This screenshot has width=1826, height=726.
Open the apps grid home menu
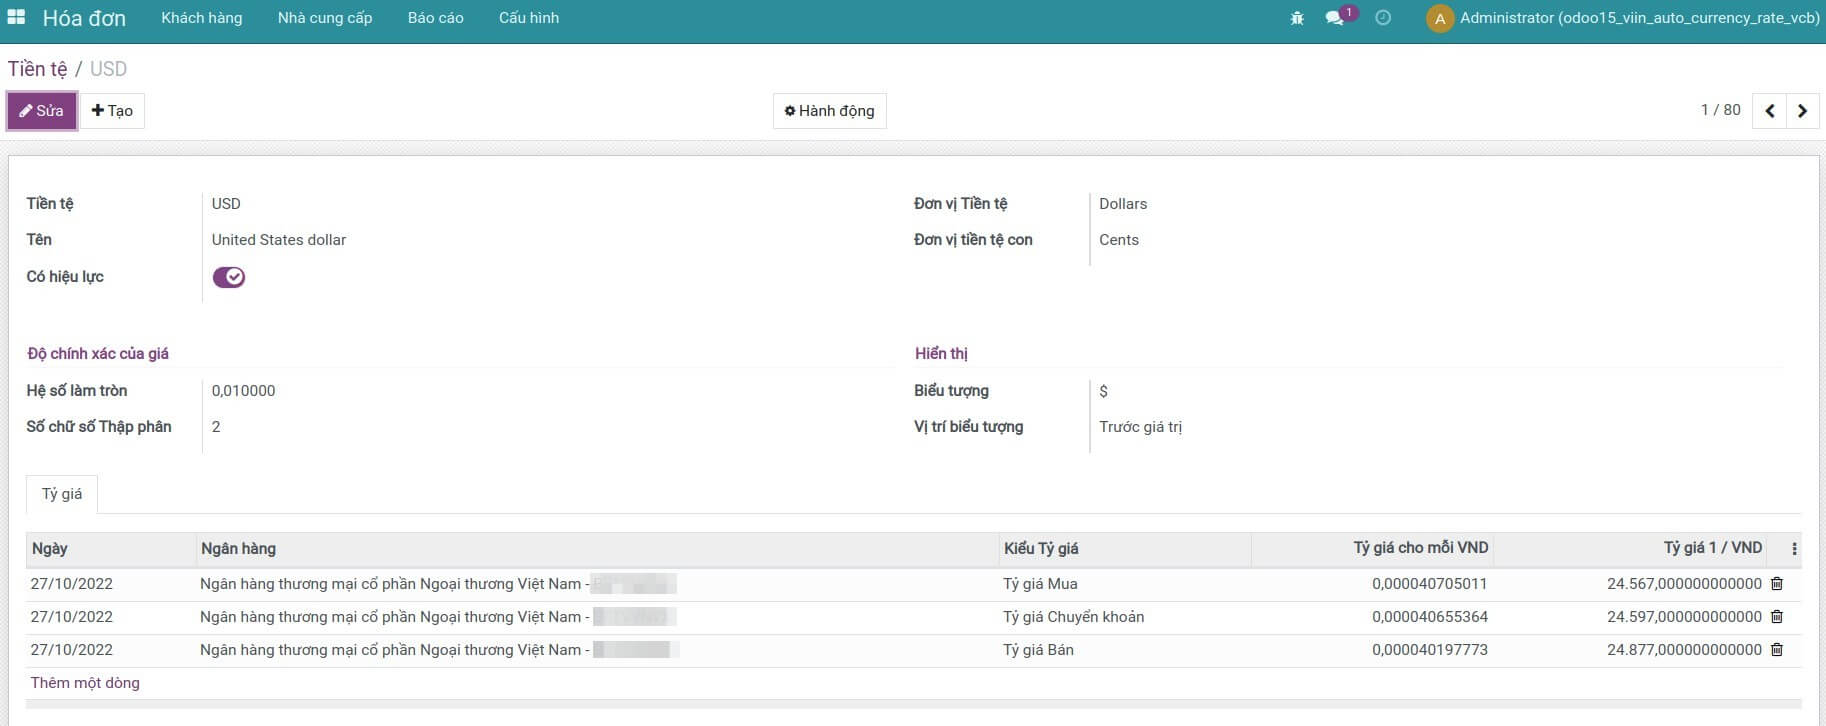(x=16, y=18)
